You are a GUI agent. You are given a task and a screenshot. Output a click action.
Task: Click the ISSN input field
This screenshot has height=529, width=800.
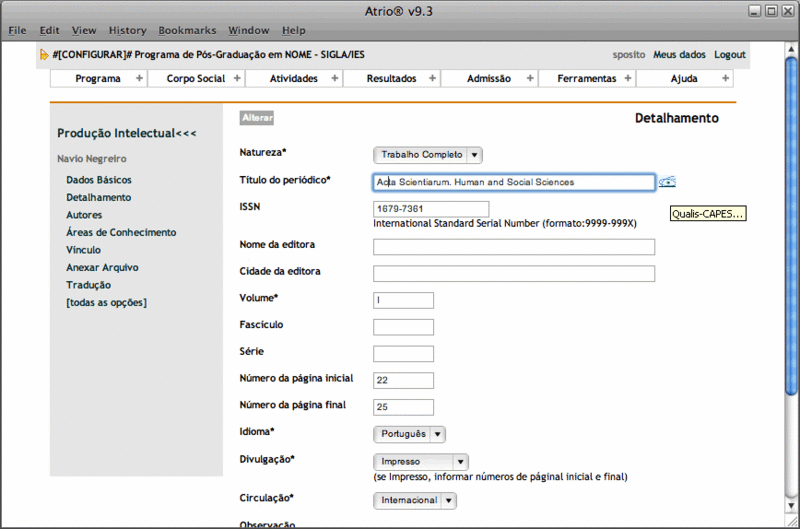point(431,208)
